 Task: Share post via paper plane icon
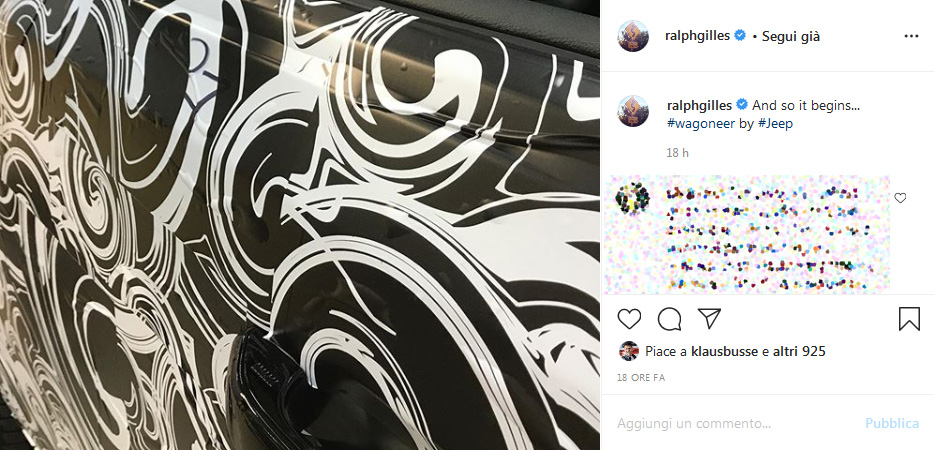click(709, 319)
